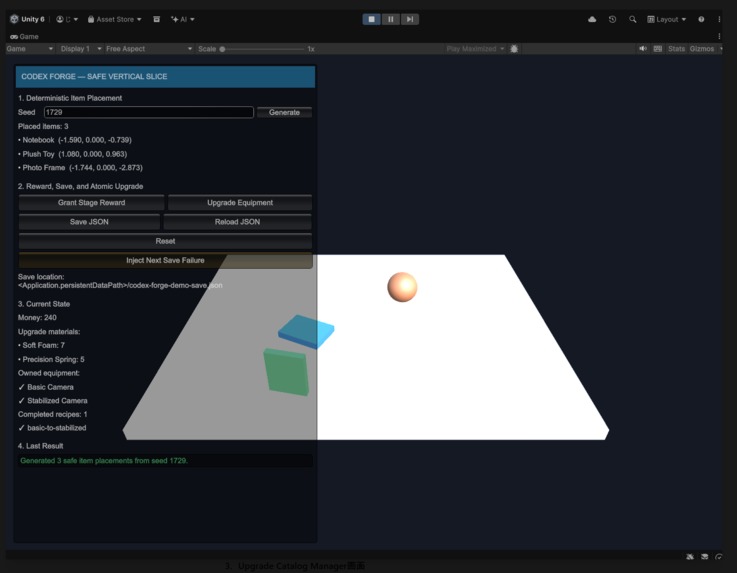Open the Display 1 dropdown
Viewport: 737px width, 573px height.
click(x=81, y=49)
